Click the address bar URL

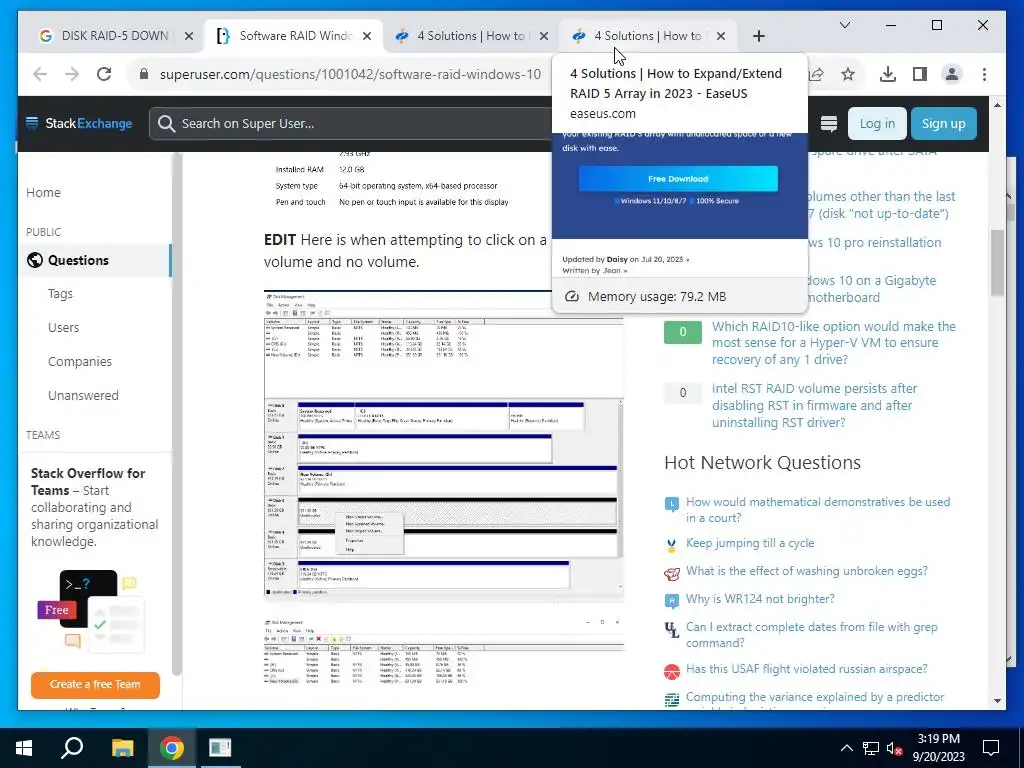[350, 74]
